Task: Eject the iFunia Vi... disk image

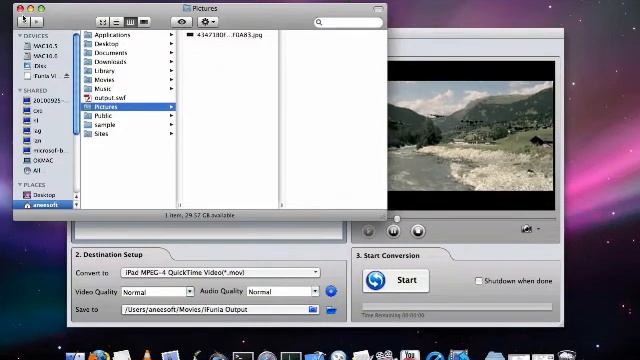Action: [67, 76]
